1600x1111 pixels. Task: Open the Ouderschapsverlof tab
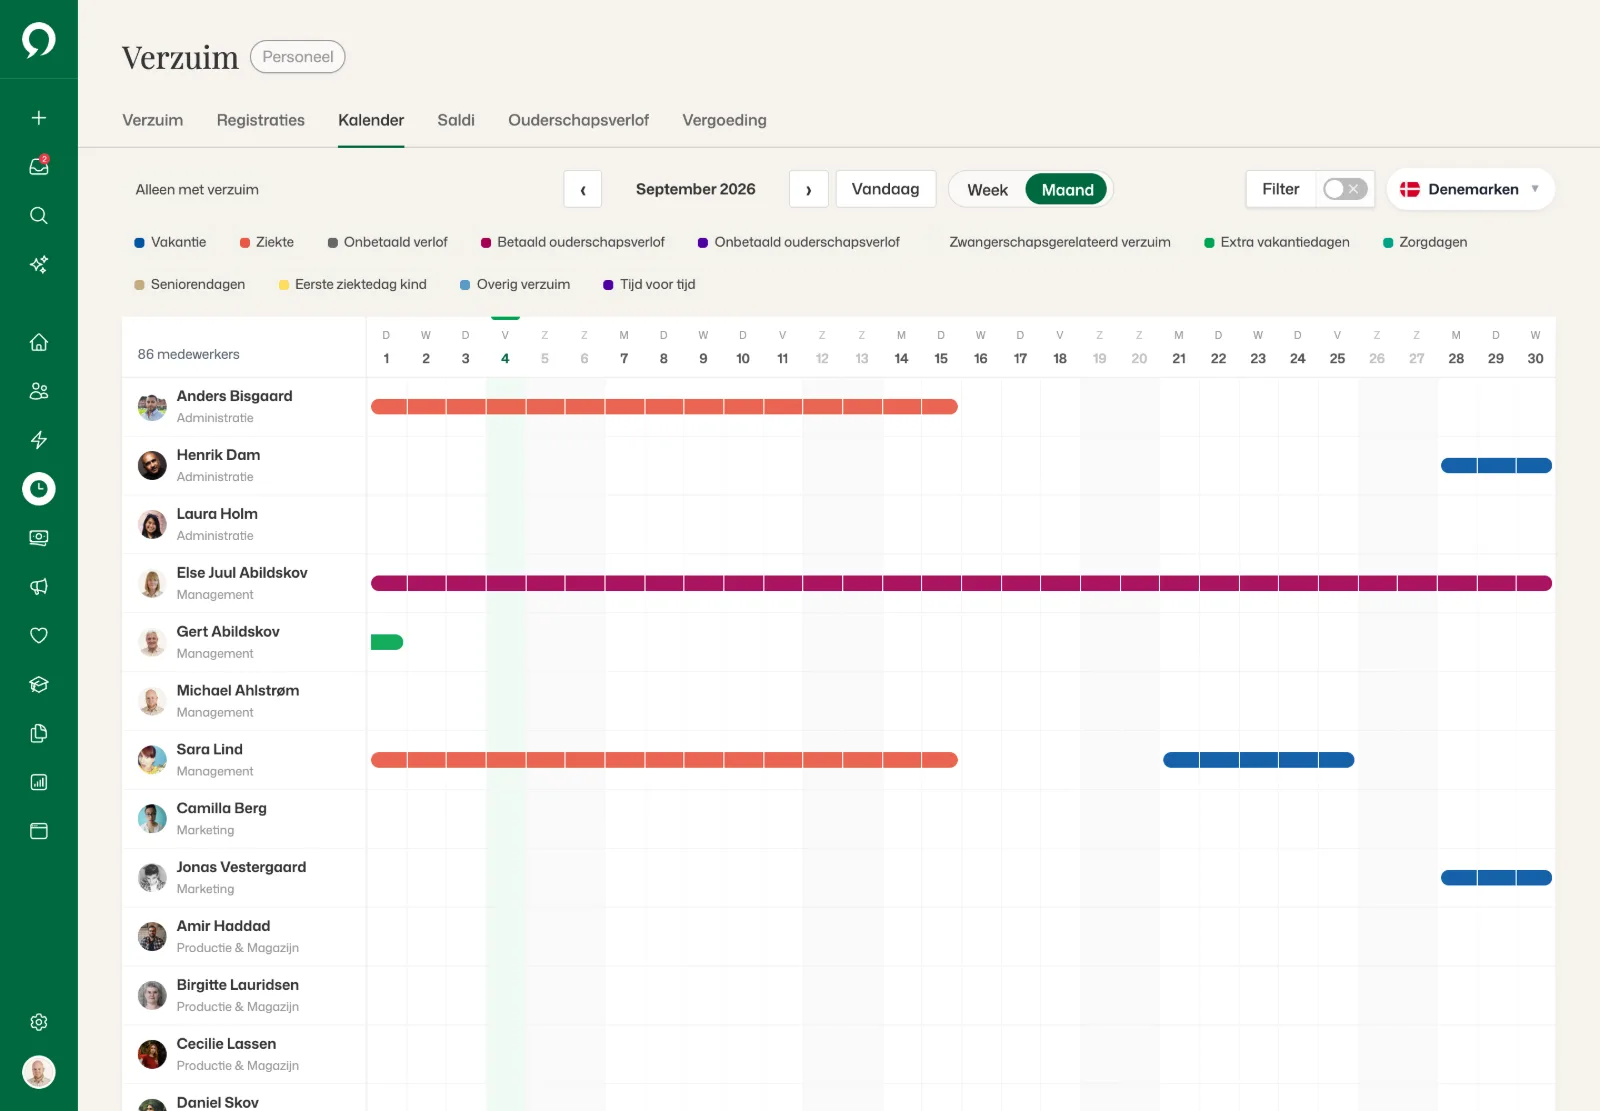click(578, 120)
